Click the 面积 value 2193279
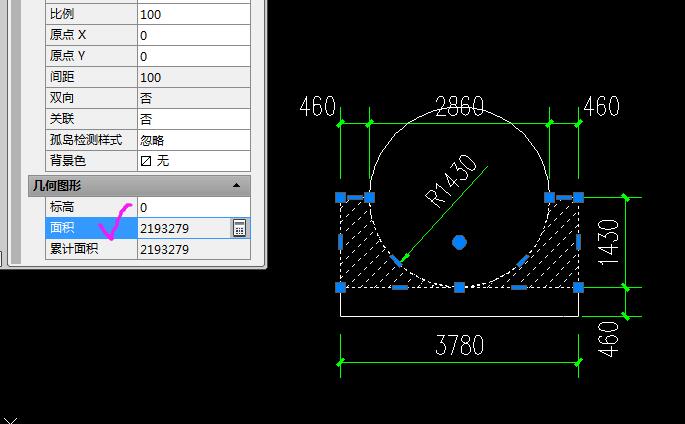The height and width of the screenshot is (424, 685). click(184, 228)
